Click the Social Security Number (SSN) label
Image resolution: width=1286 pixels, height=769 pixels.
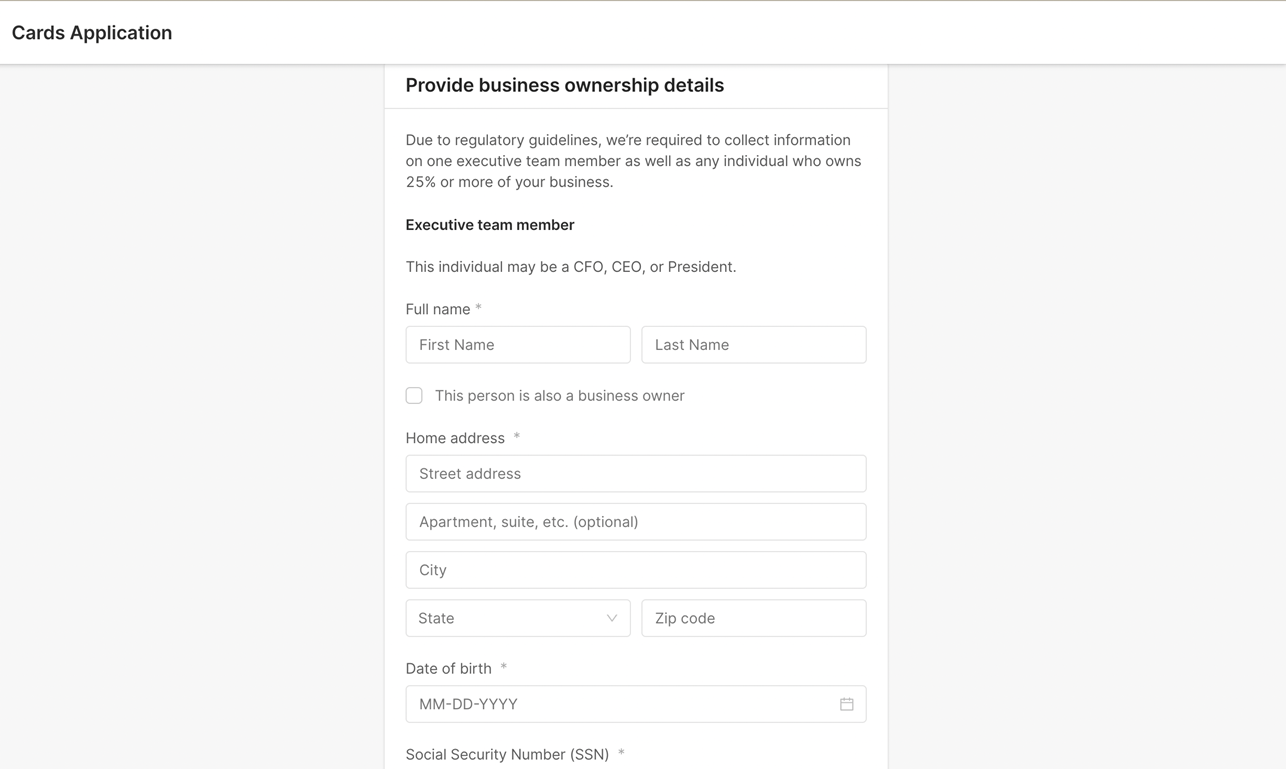click(x=507, y=754)
